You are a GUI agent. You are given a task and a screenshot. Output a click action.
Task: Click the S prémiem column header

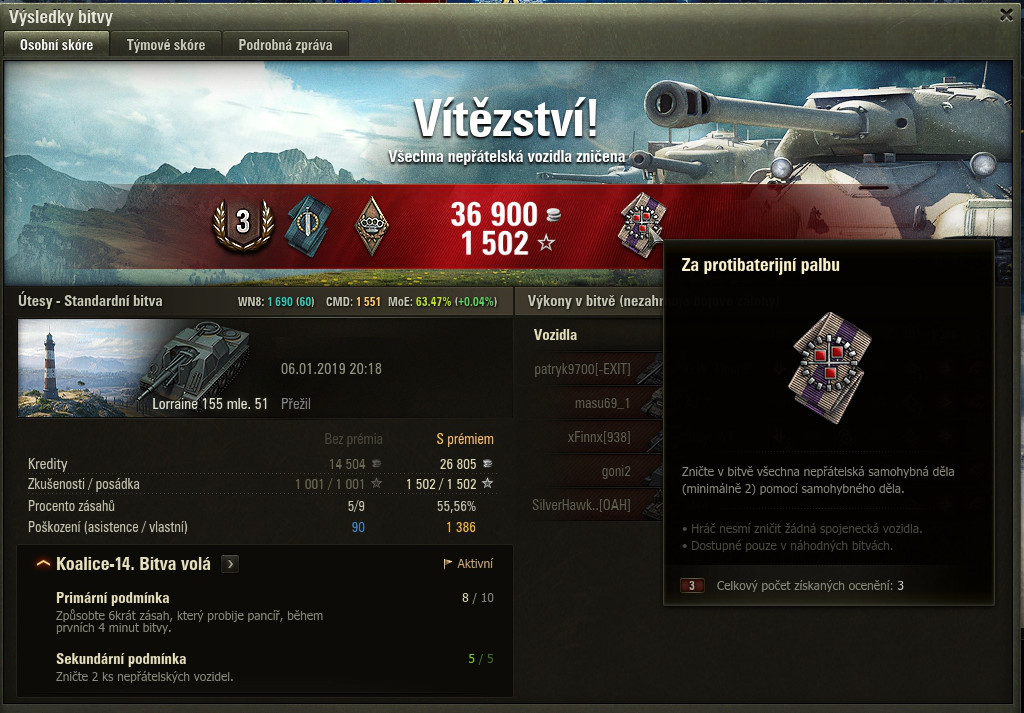coord(465,439)
